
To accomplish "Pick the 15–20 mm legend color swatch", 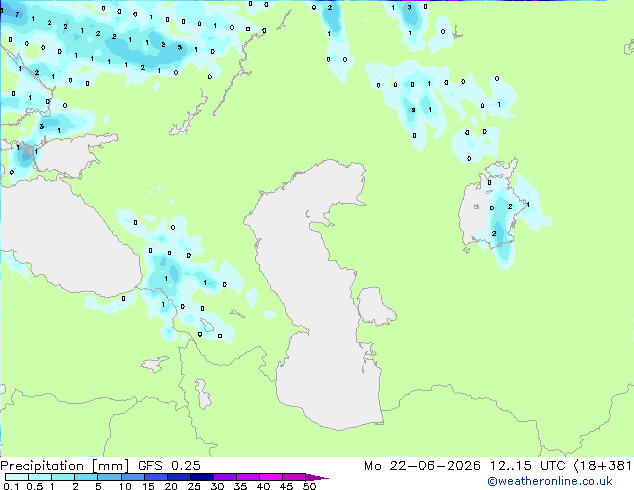I will [155, 477].
